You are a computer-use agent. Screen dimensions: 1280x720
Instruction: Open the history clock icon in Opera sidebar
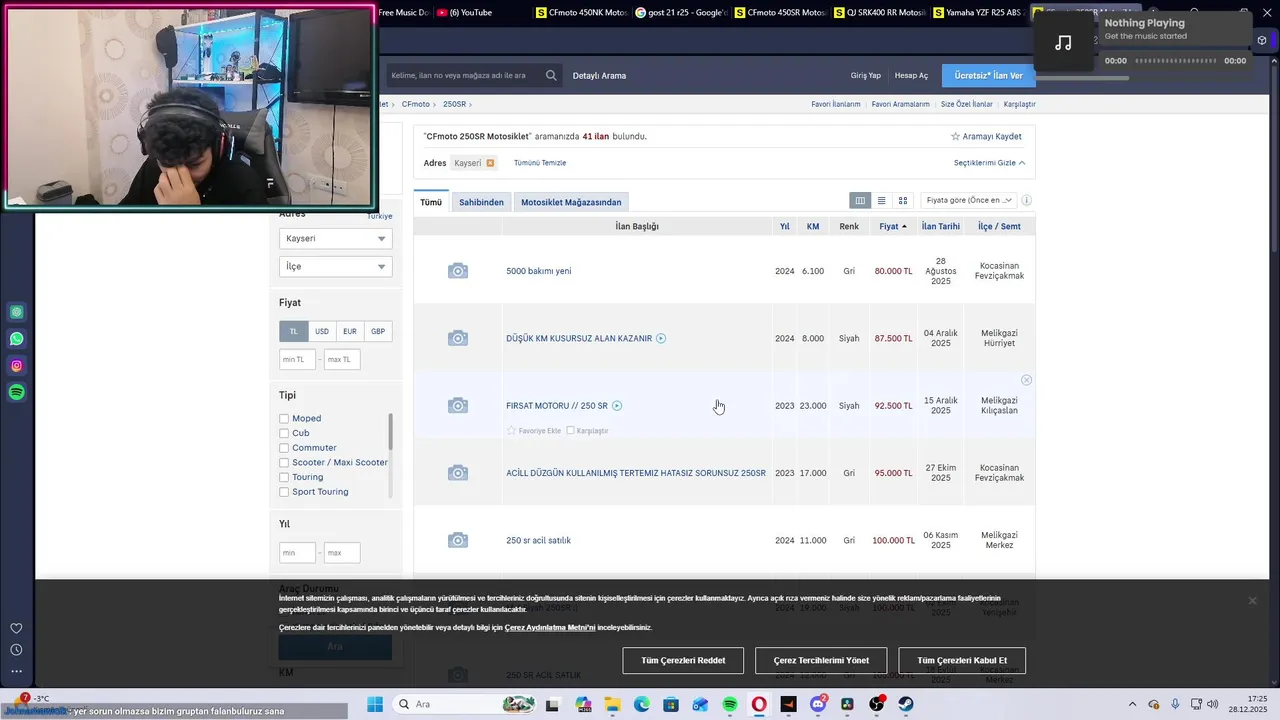16,650
